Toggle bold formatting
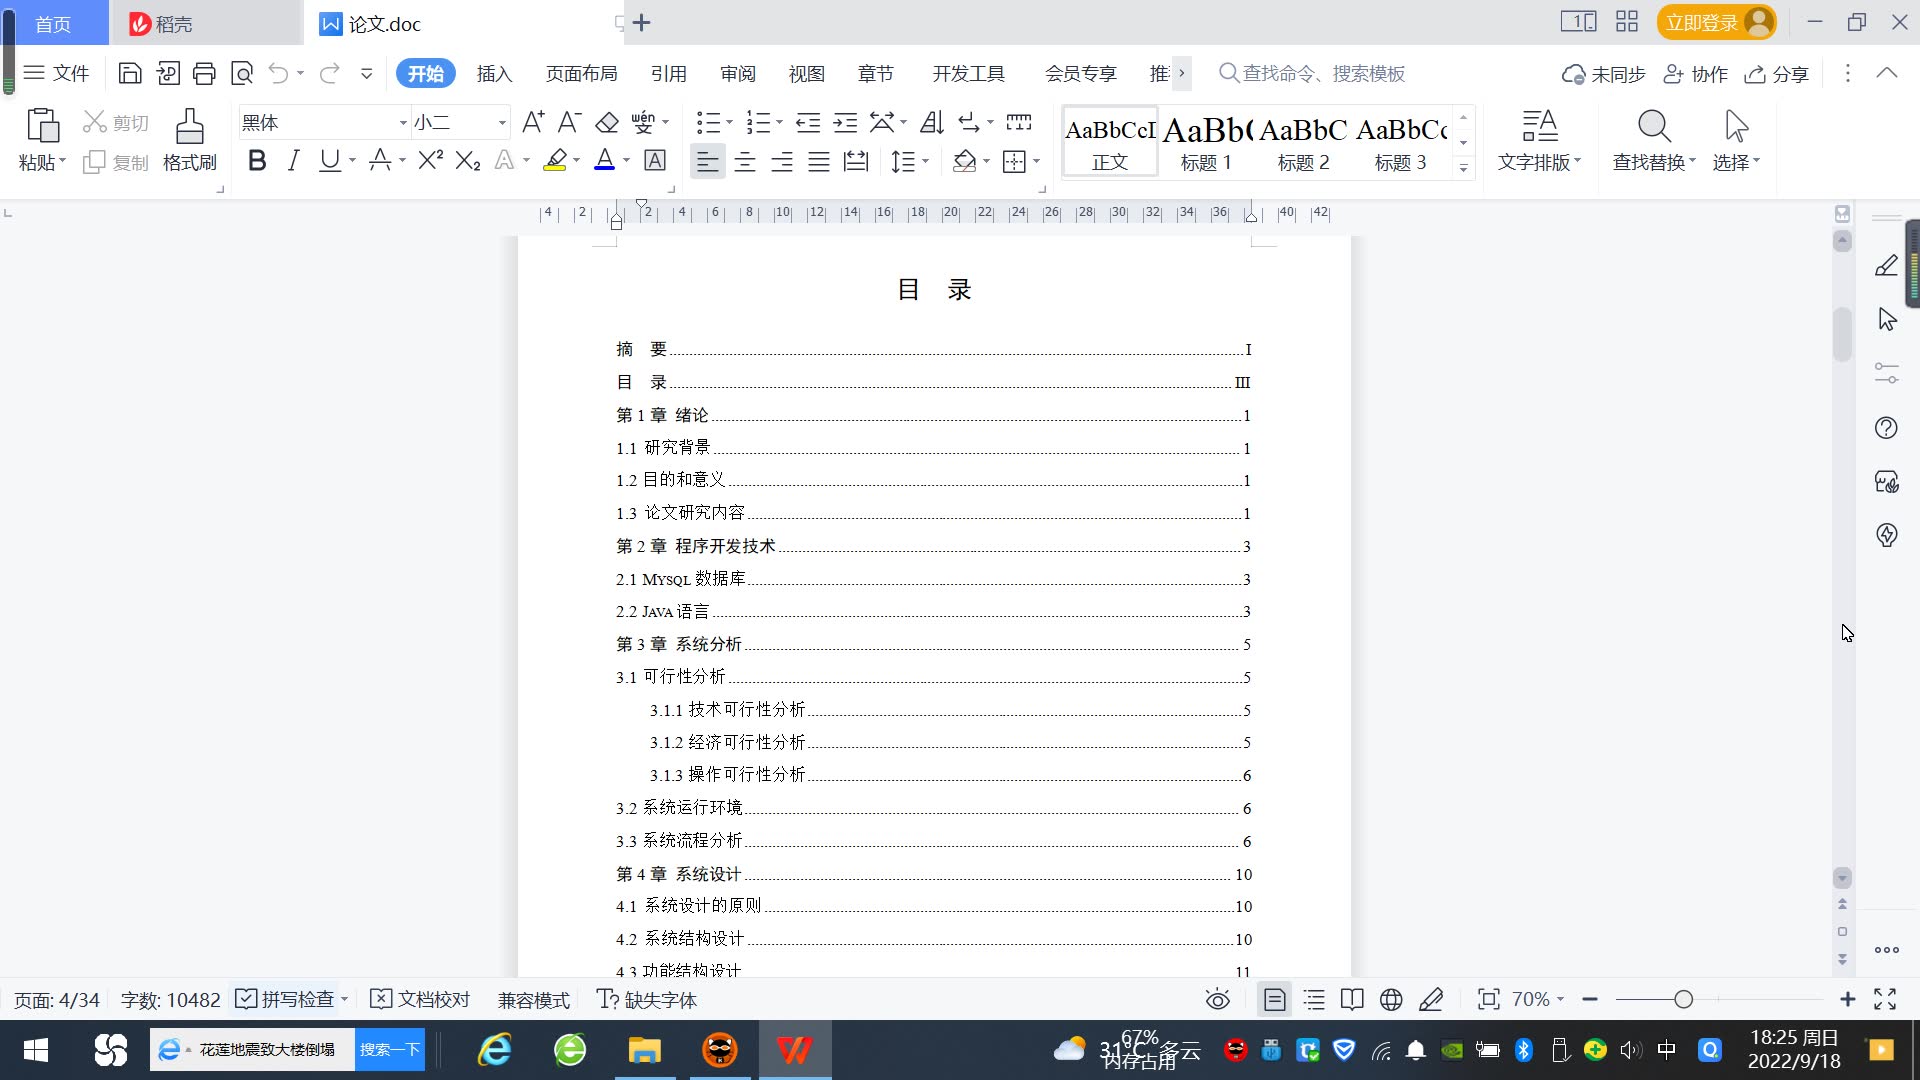The width and height of the screenshot is (1920, 1080). (x=257, y=161)
